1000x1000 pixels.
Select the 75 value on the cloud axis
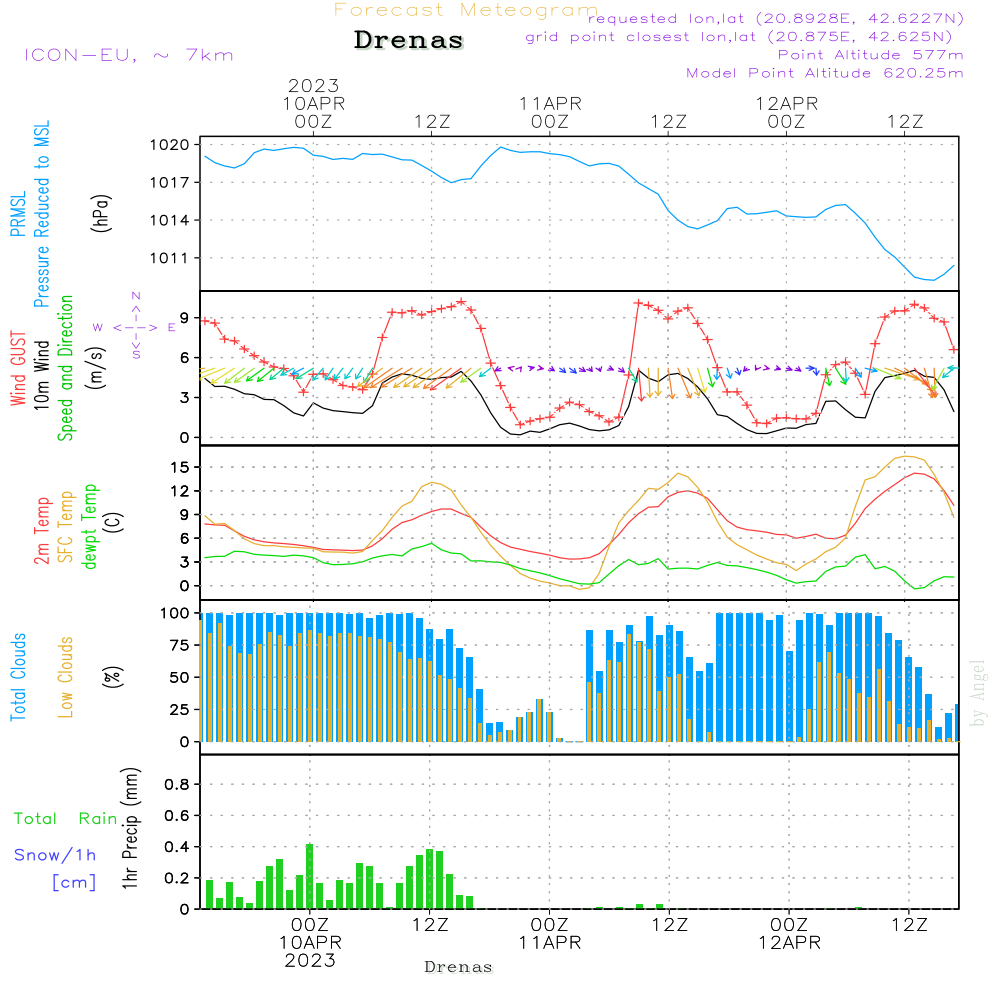[180, 645]
